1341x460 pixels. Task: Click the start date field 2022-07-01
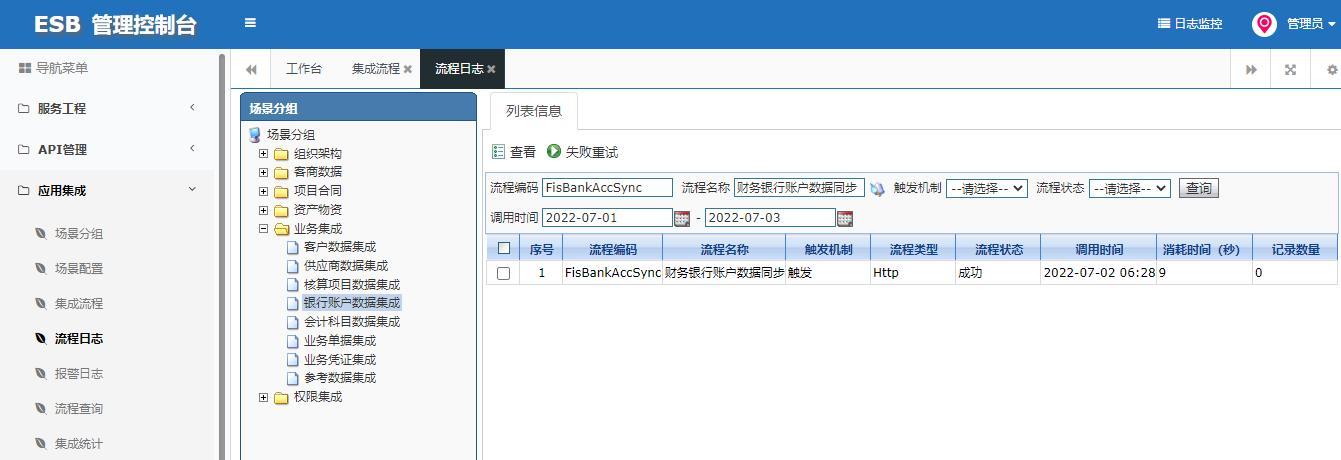pyautogui.click(x=607, y=218)
